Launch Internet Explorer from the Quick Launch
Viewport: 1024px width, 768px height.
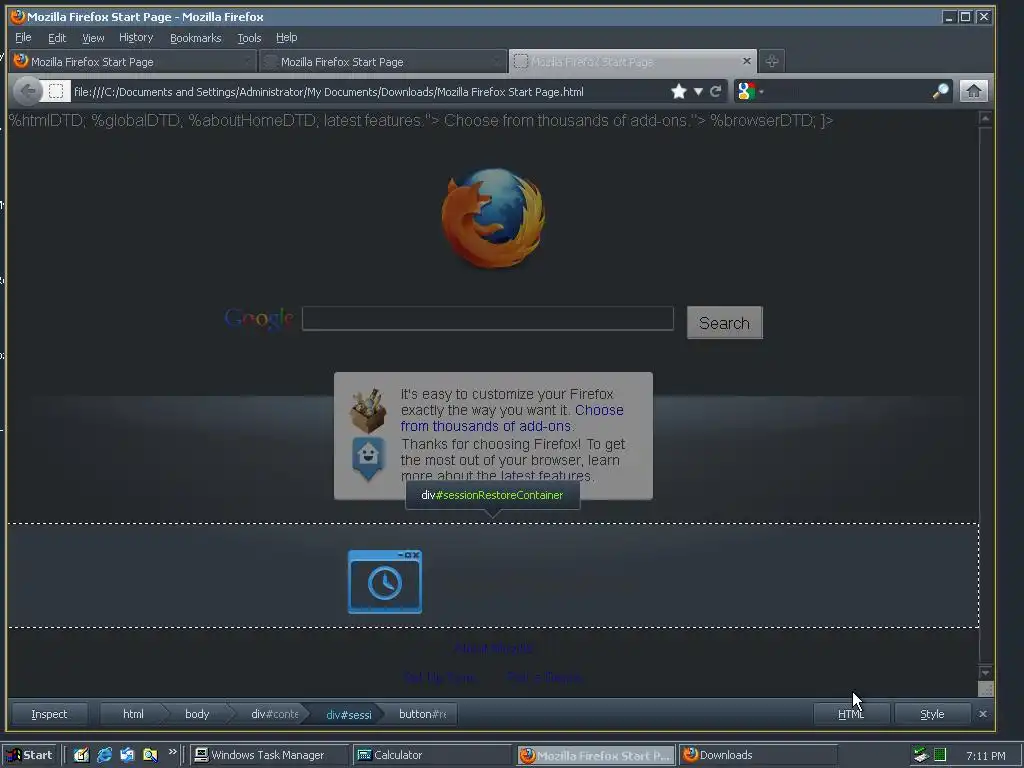[x=104, y=755]
